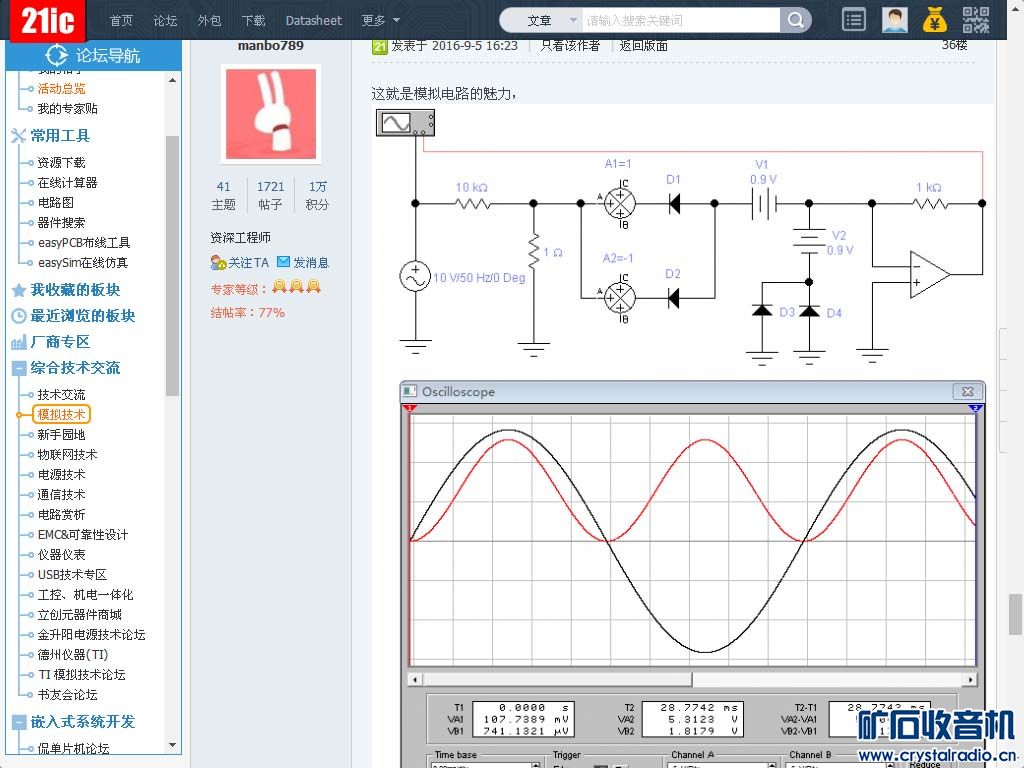
Task: Click the sidebar scroll down arrow
Action: tap(173, 745)
